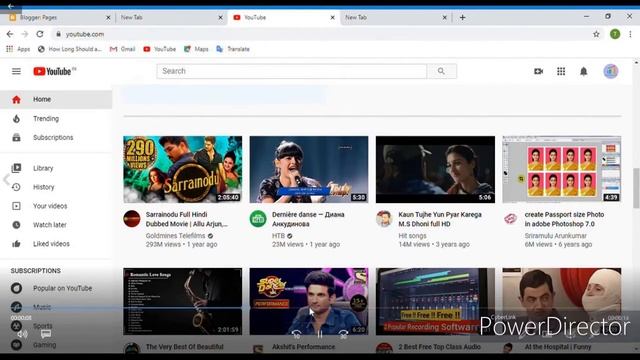Open the 'How Long Should a...' bookmark

[70, 49]
